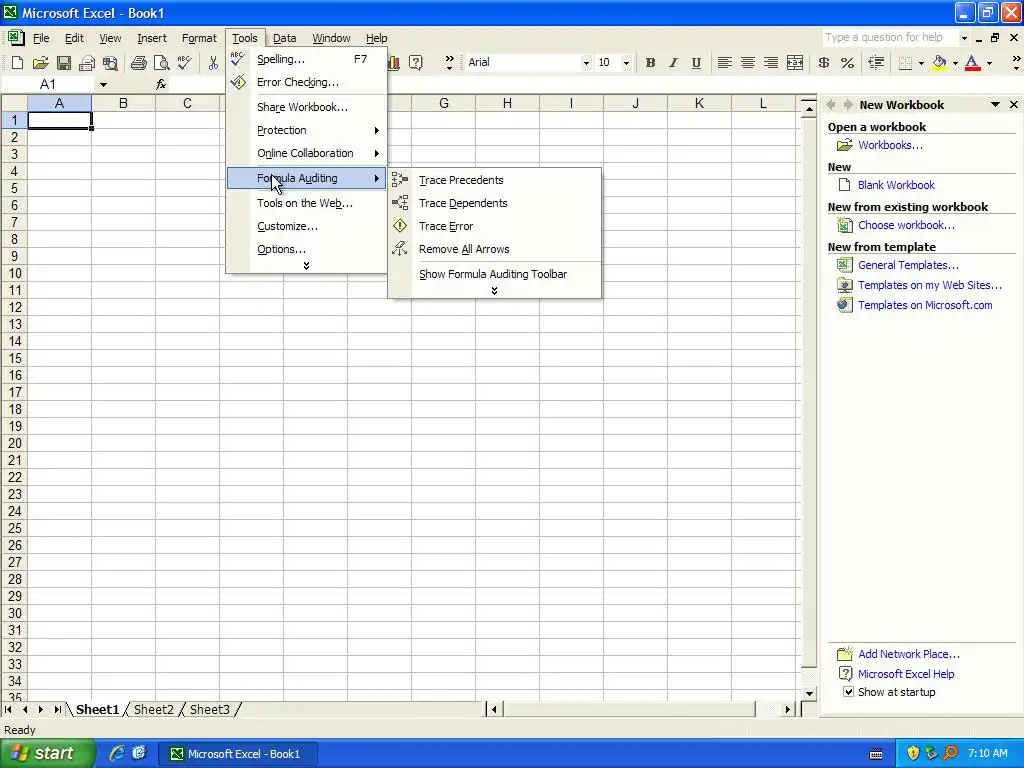Select the row 10 header
Screen dimensions: 1024x768
tap(14, 273)
